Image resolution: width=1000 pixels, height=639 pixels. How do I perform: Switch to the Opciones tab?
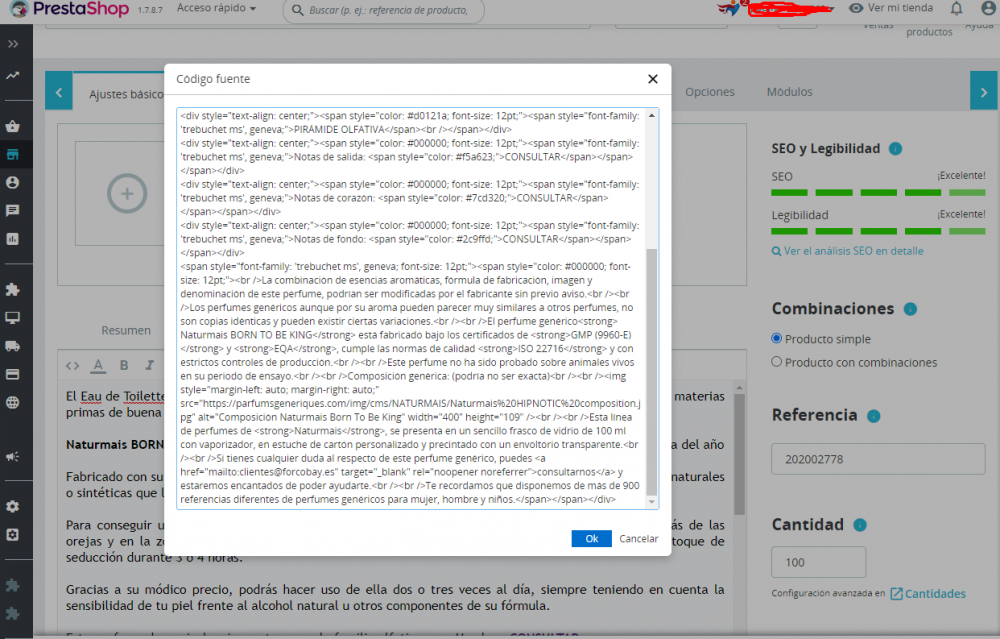click(710, 92)
